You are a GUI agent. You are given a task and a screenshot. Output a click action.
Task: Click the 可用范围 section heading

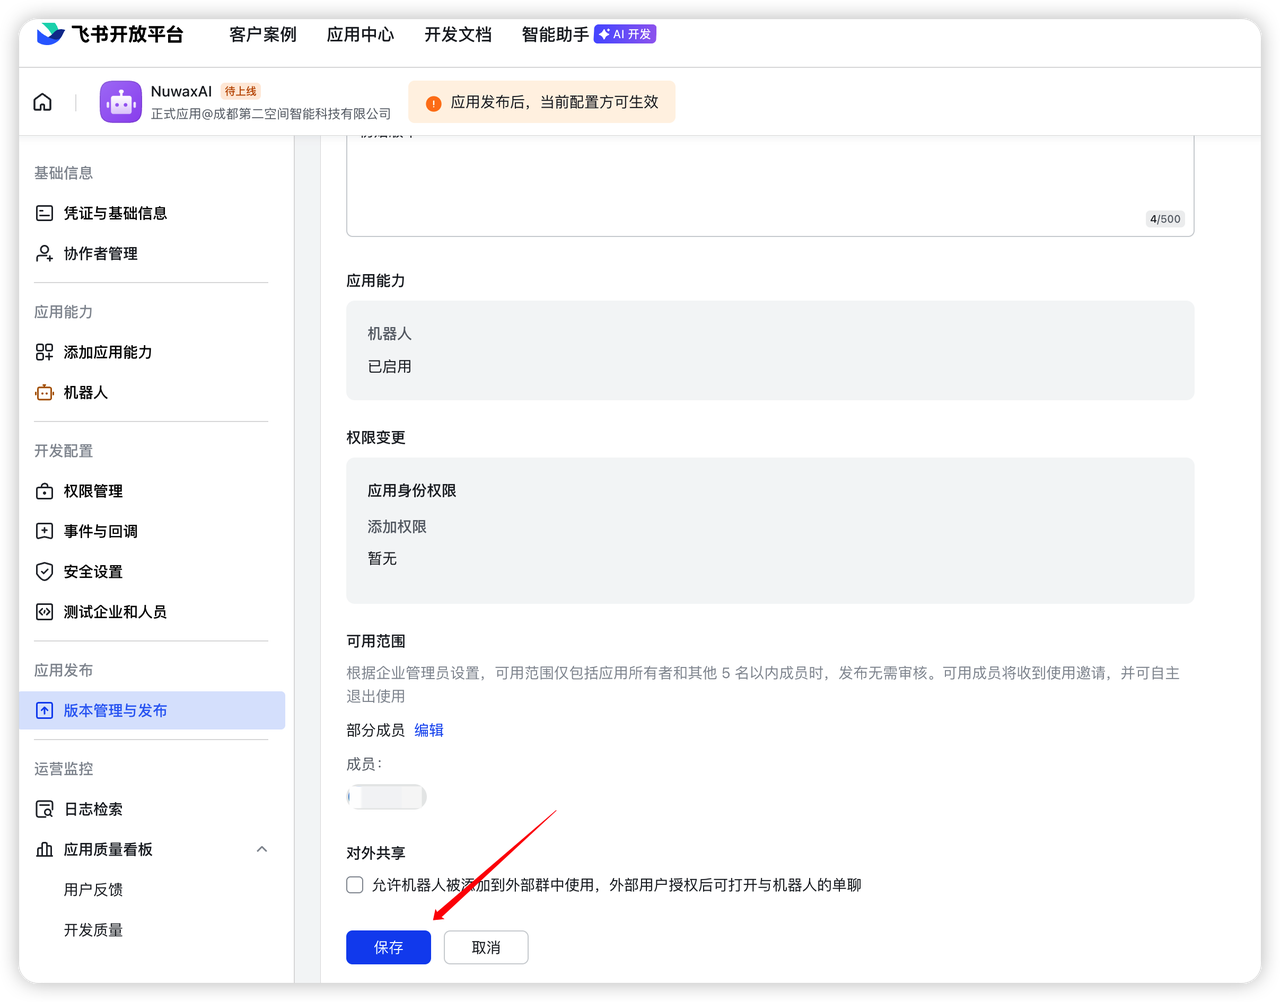pos(376,641)
